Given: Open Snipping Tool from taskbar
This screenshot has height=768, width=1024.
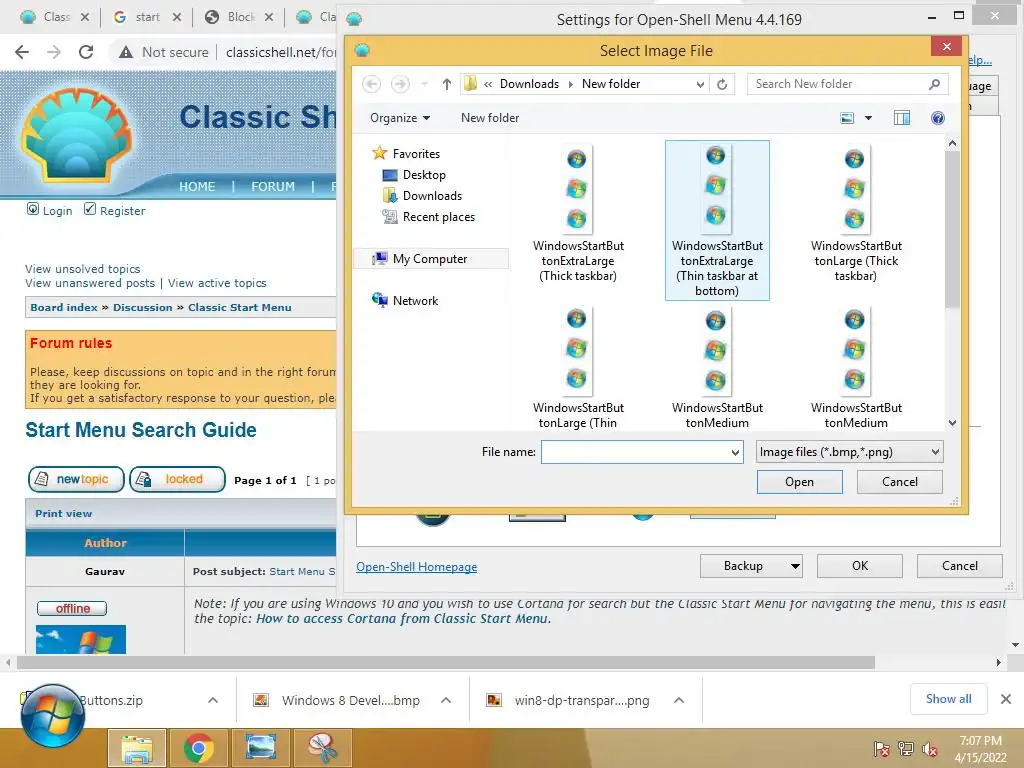Looking at the screenshot, I should [x=323, y=748].
